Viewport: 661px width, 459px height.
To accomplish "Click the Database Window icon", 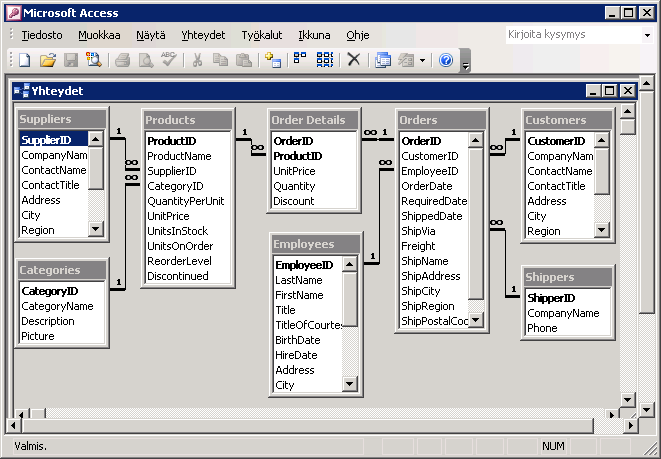I will pyautogui.click(x=383, y=60).
